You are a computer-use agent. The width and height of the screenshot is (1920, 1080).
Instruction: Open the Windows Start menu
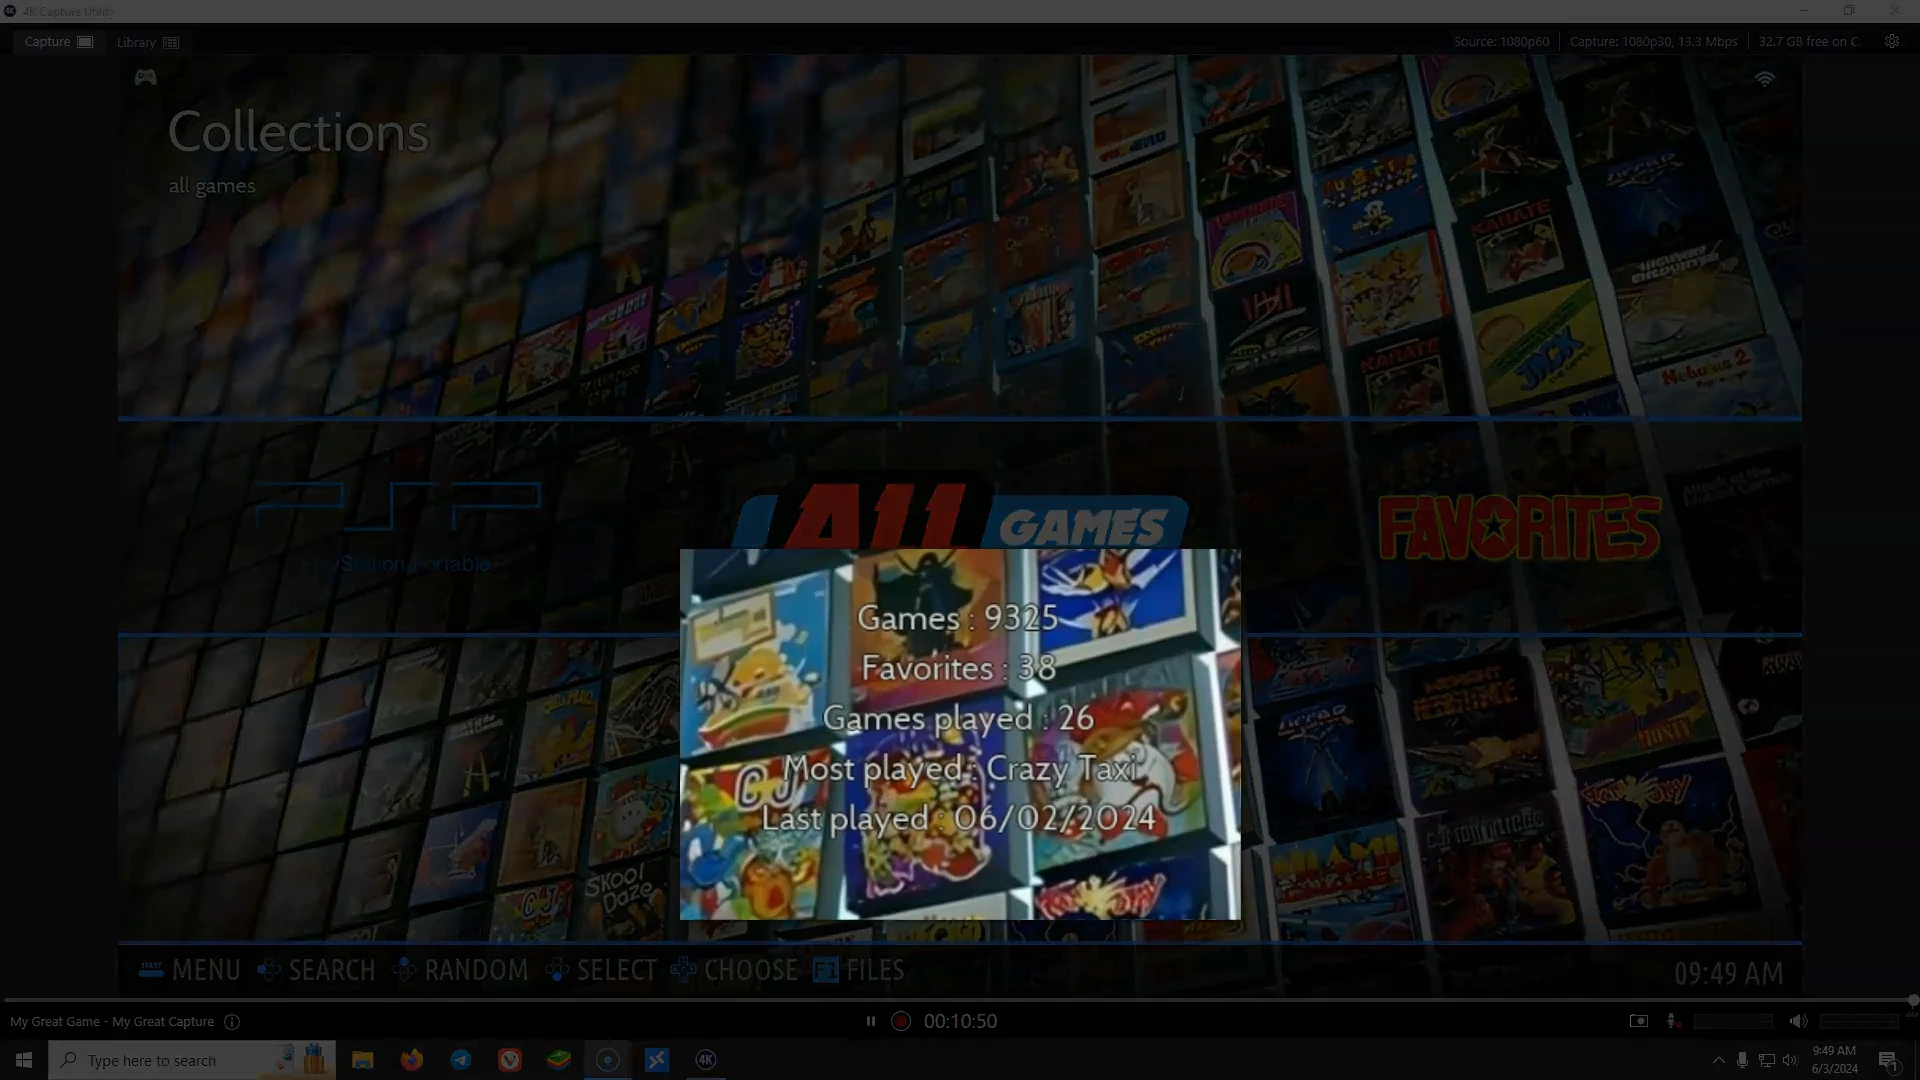pos(24,1060)
